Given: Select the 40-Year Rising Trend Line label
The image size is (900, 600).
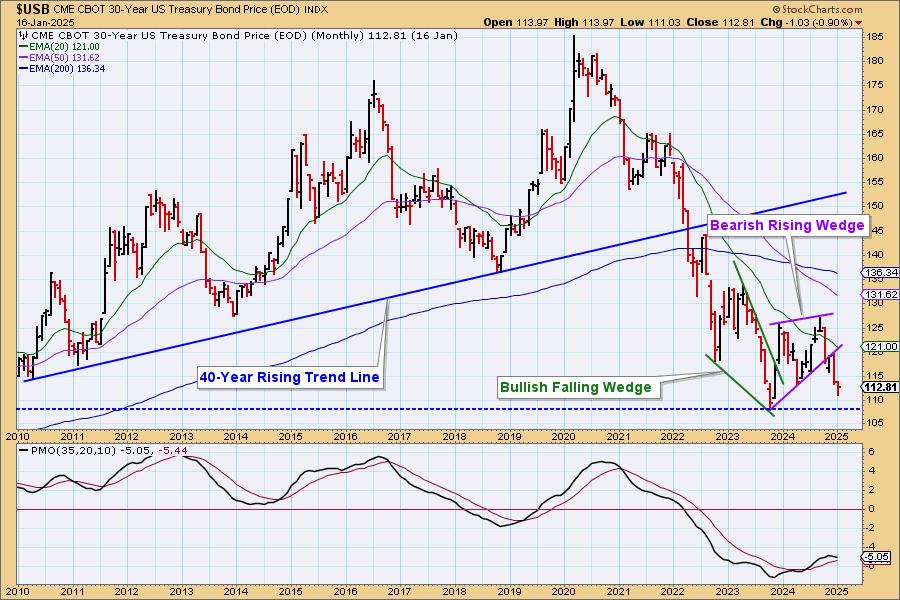Looking at the screenshot, I should 290,377.
